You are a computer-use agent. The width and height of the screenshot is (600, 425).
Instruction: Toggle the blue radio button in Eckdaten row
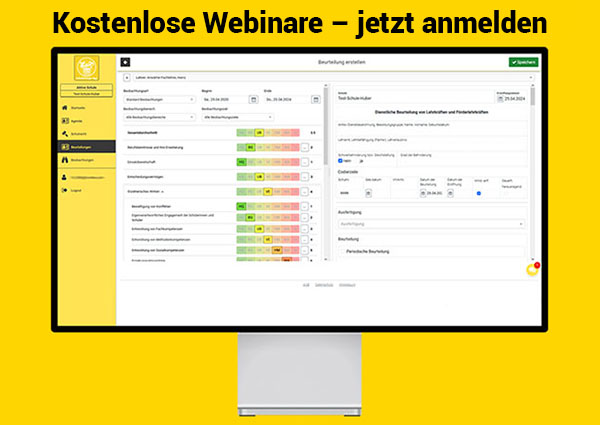point(478,193)
